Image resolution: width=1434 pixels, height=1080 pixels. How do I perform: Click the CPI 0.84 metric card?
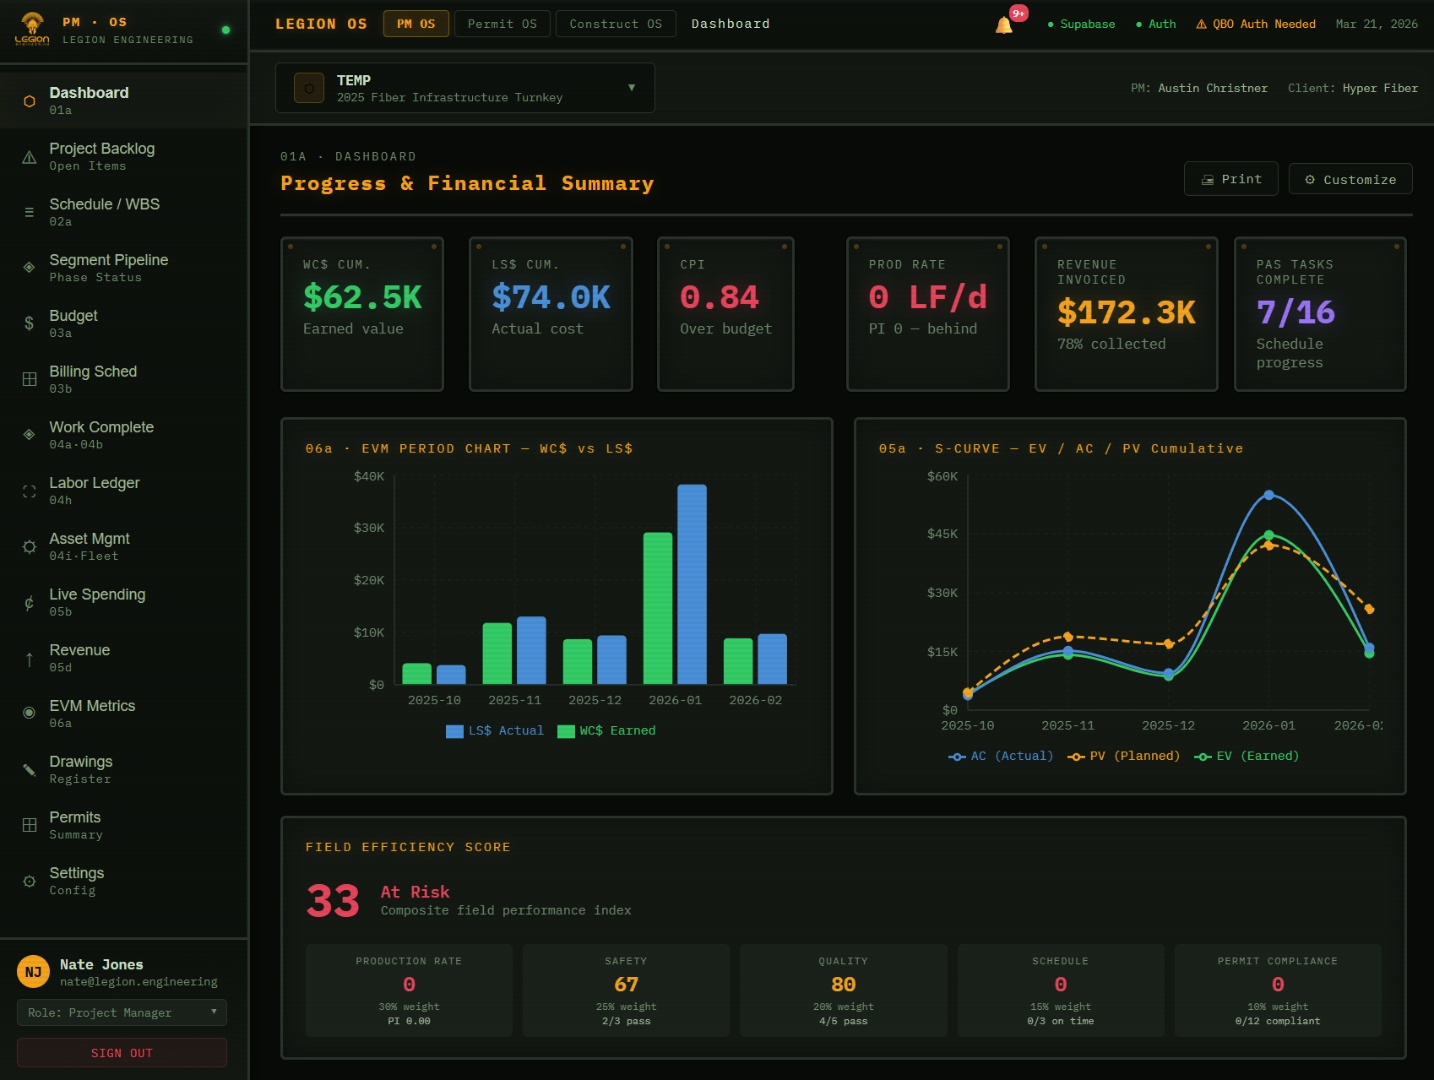coord(725,313)
